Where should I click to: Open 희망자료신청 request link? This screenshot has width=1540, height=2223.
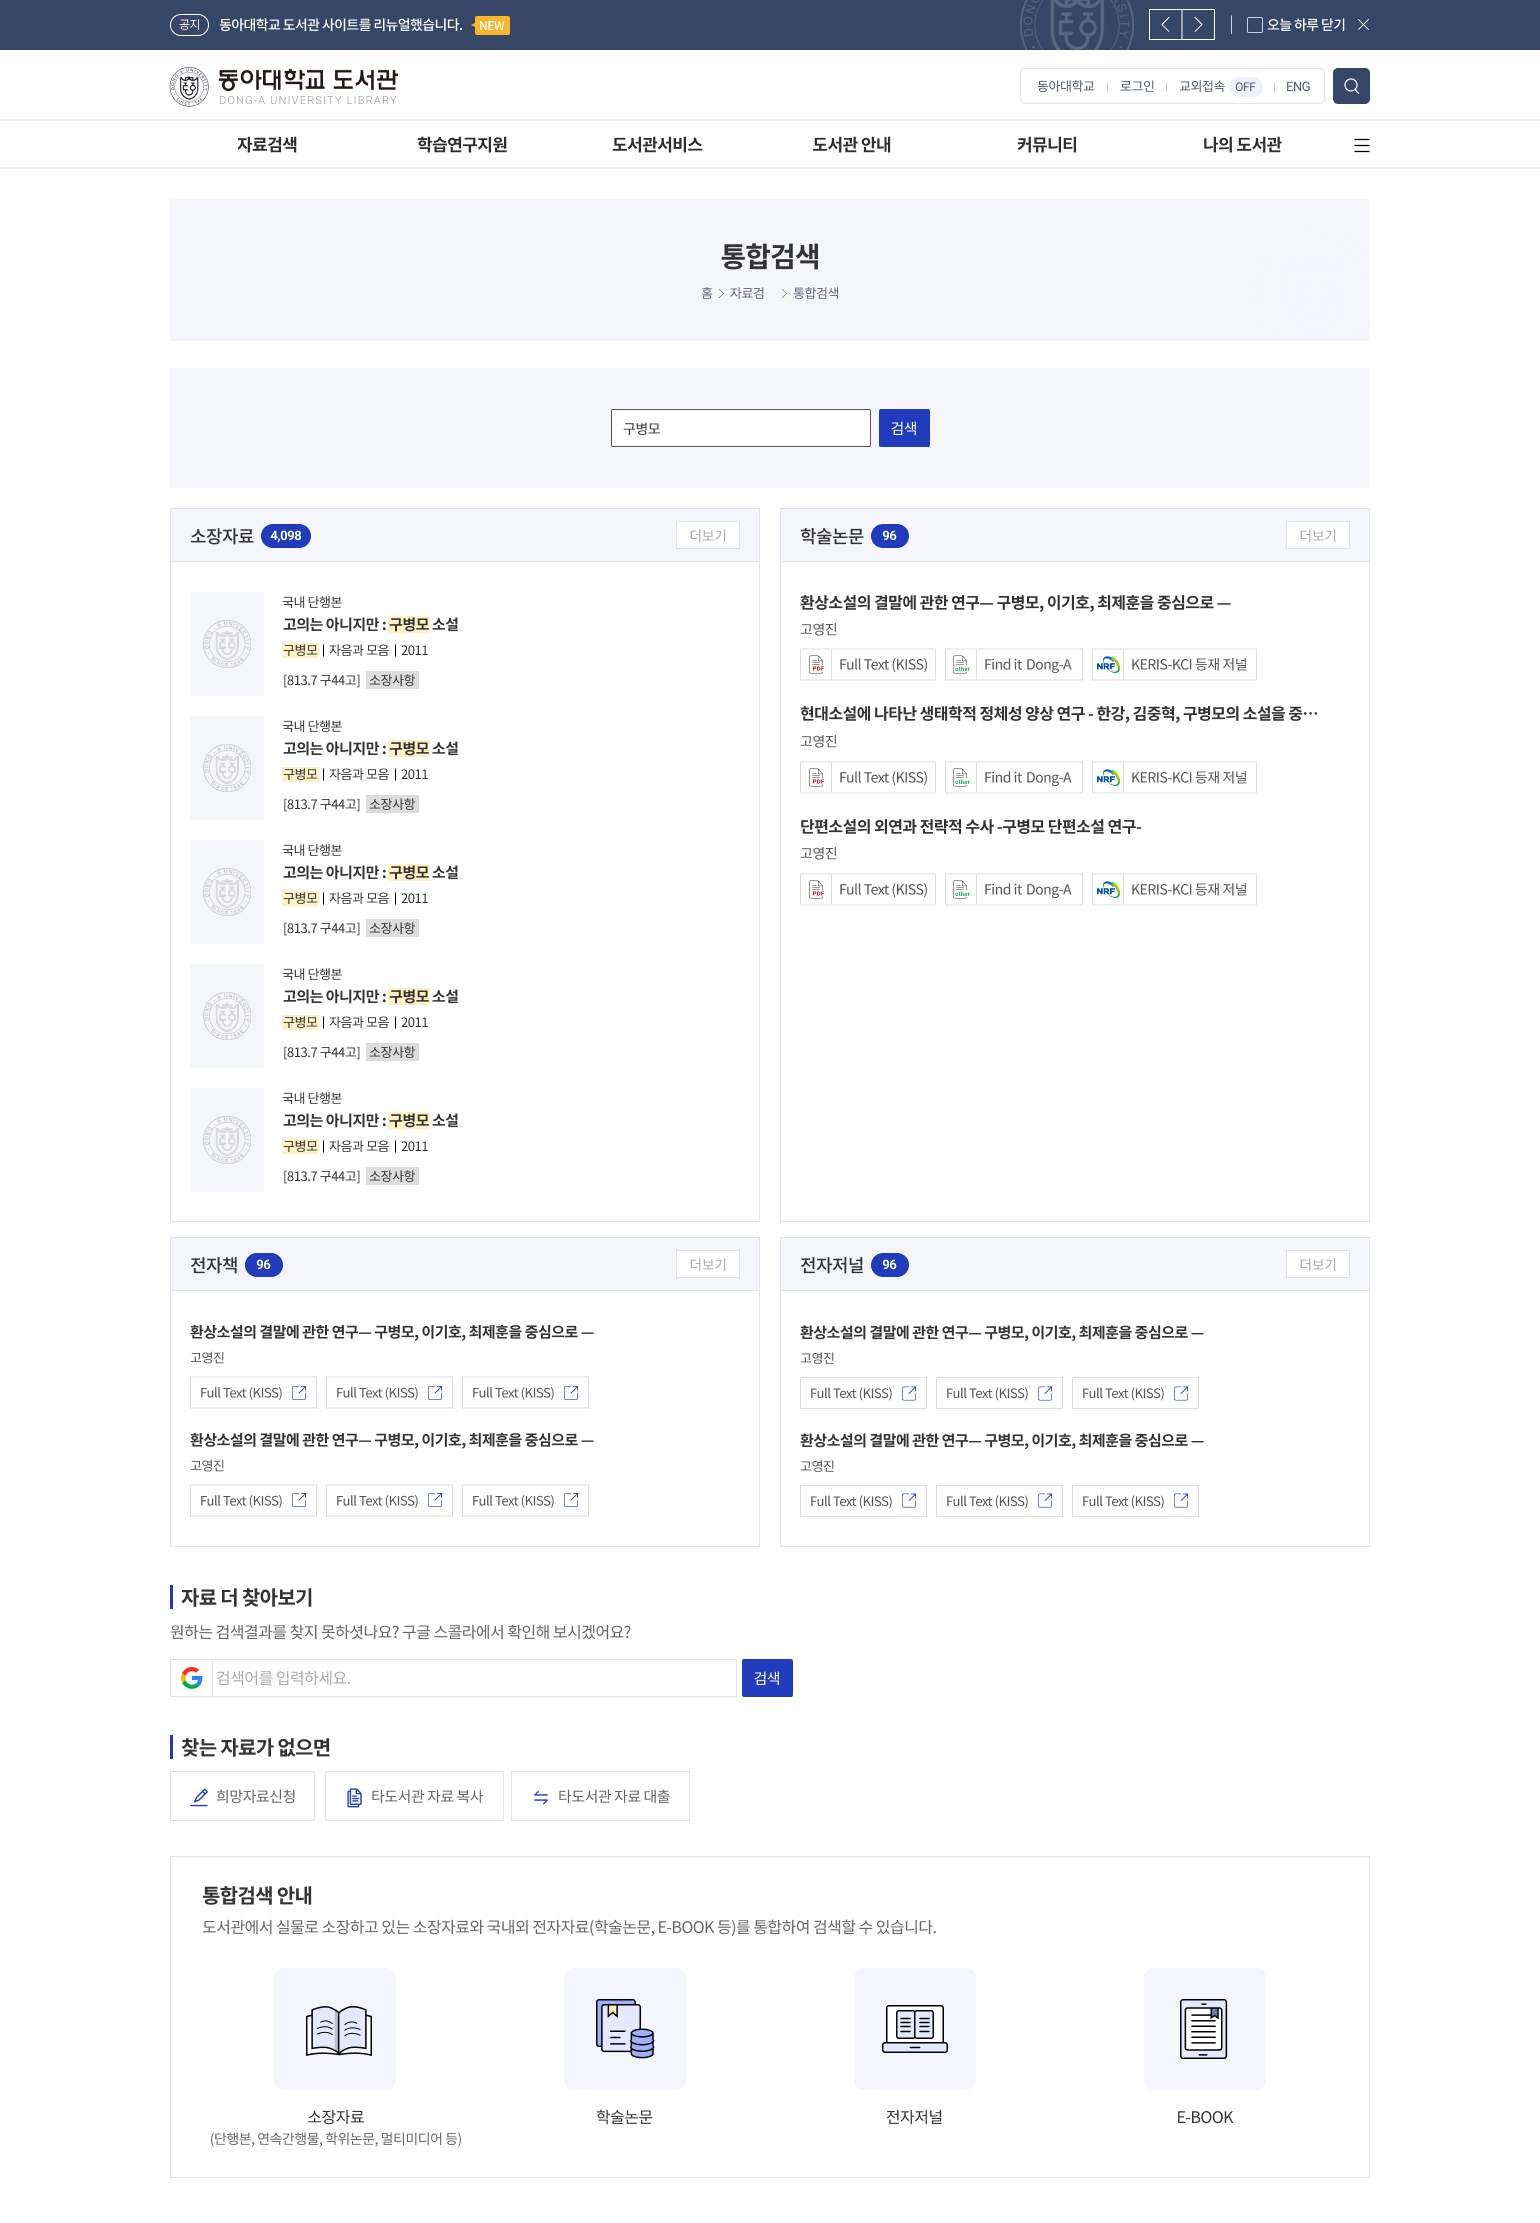242,1796
